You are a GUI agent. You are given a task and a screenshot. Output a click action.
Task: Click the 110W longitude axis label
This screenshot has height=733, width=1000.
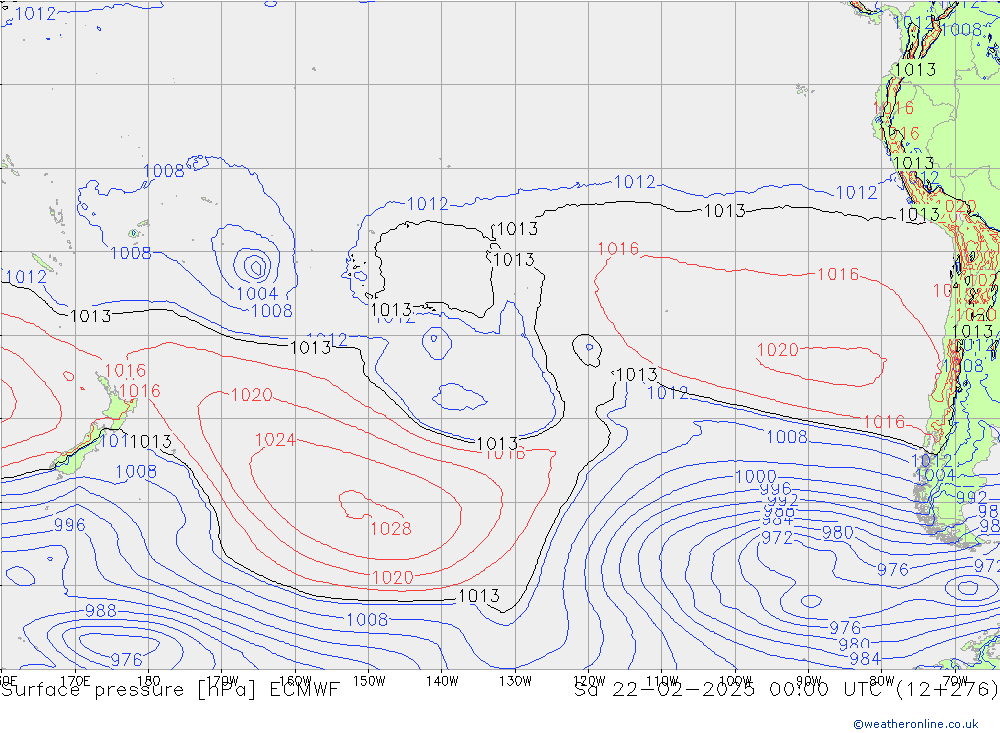[x=662, y=681]
